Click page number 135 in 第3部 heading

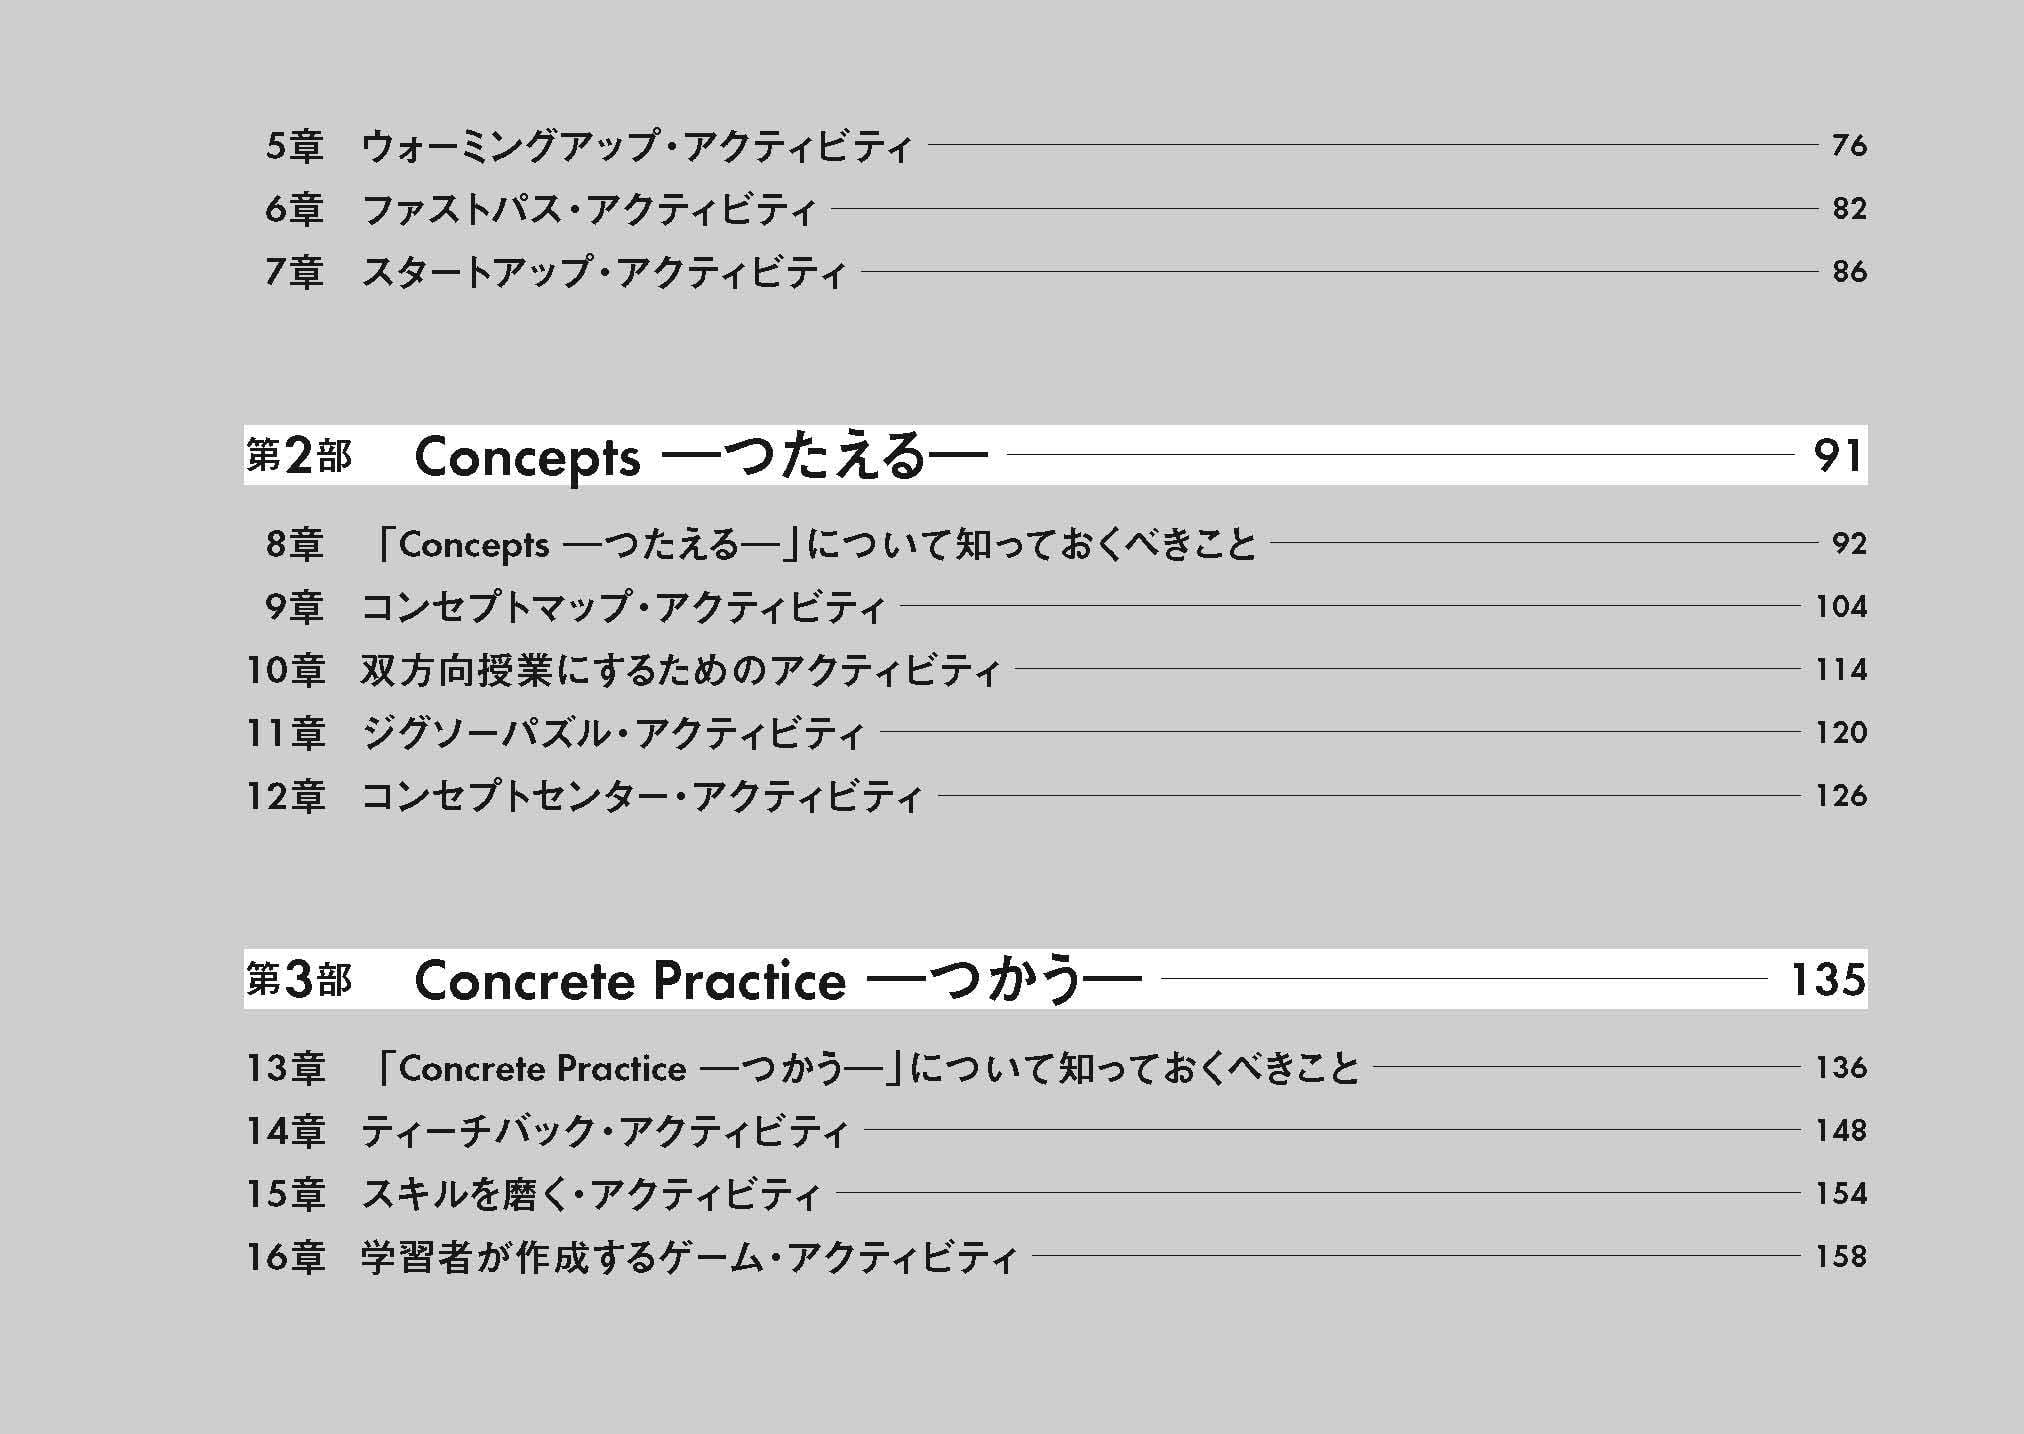pyautogui.click(x=1827, y=981)
